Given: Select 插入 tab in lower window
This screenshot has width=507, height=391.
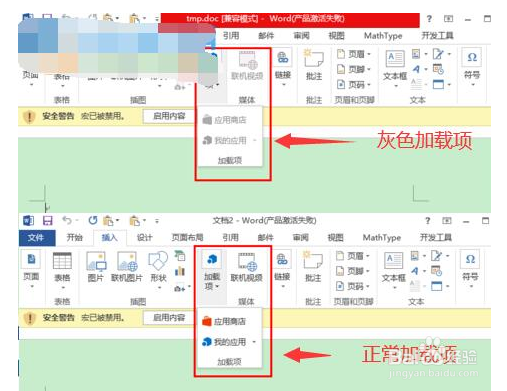Looking at the screenshot, I should point(110,237).
